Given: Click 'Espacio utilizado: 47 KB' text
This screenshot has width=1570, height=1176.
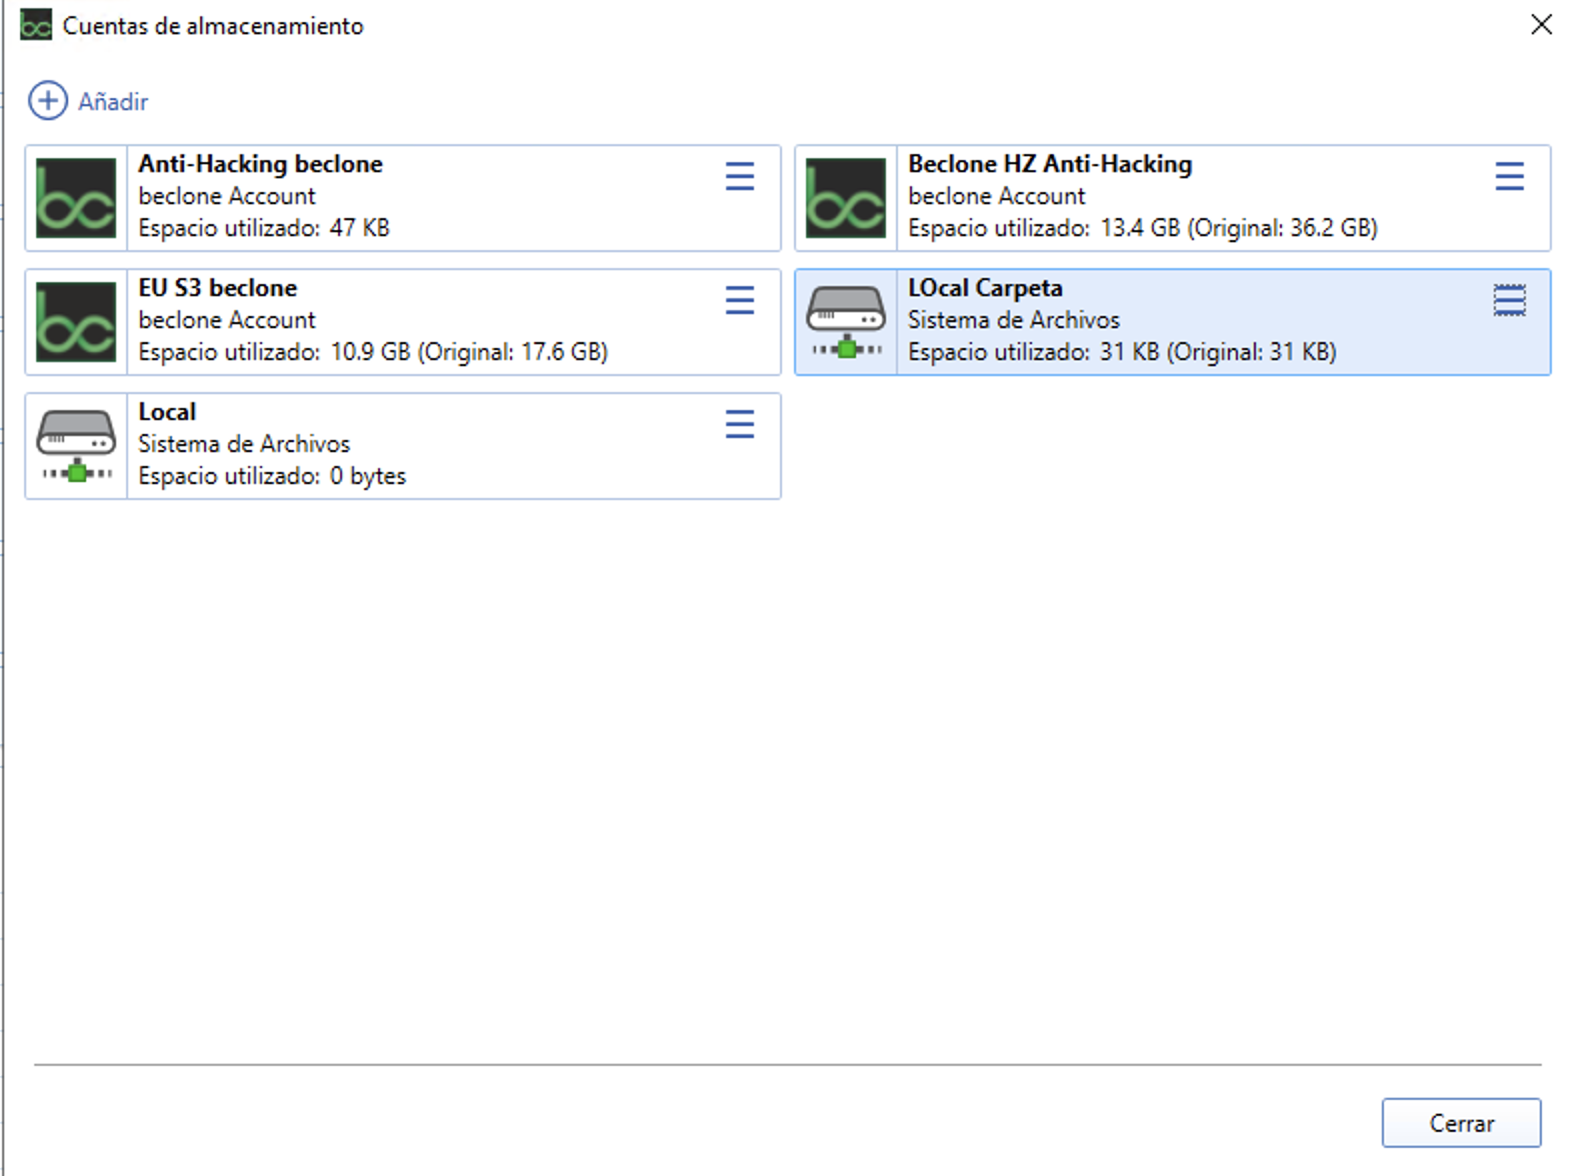Looking at the screenshot, I should (264, 228).
